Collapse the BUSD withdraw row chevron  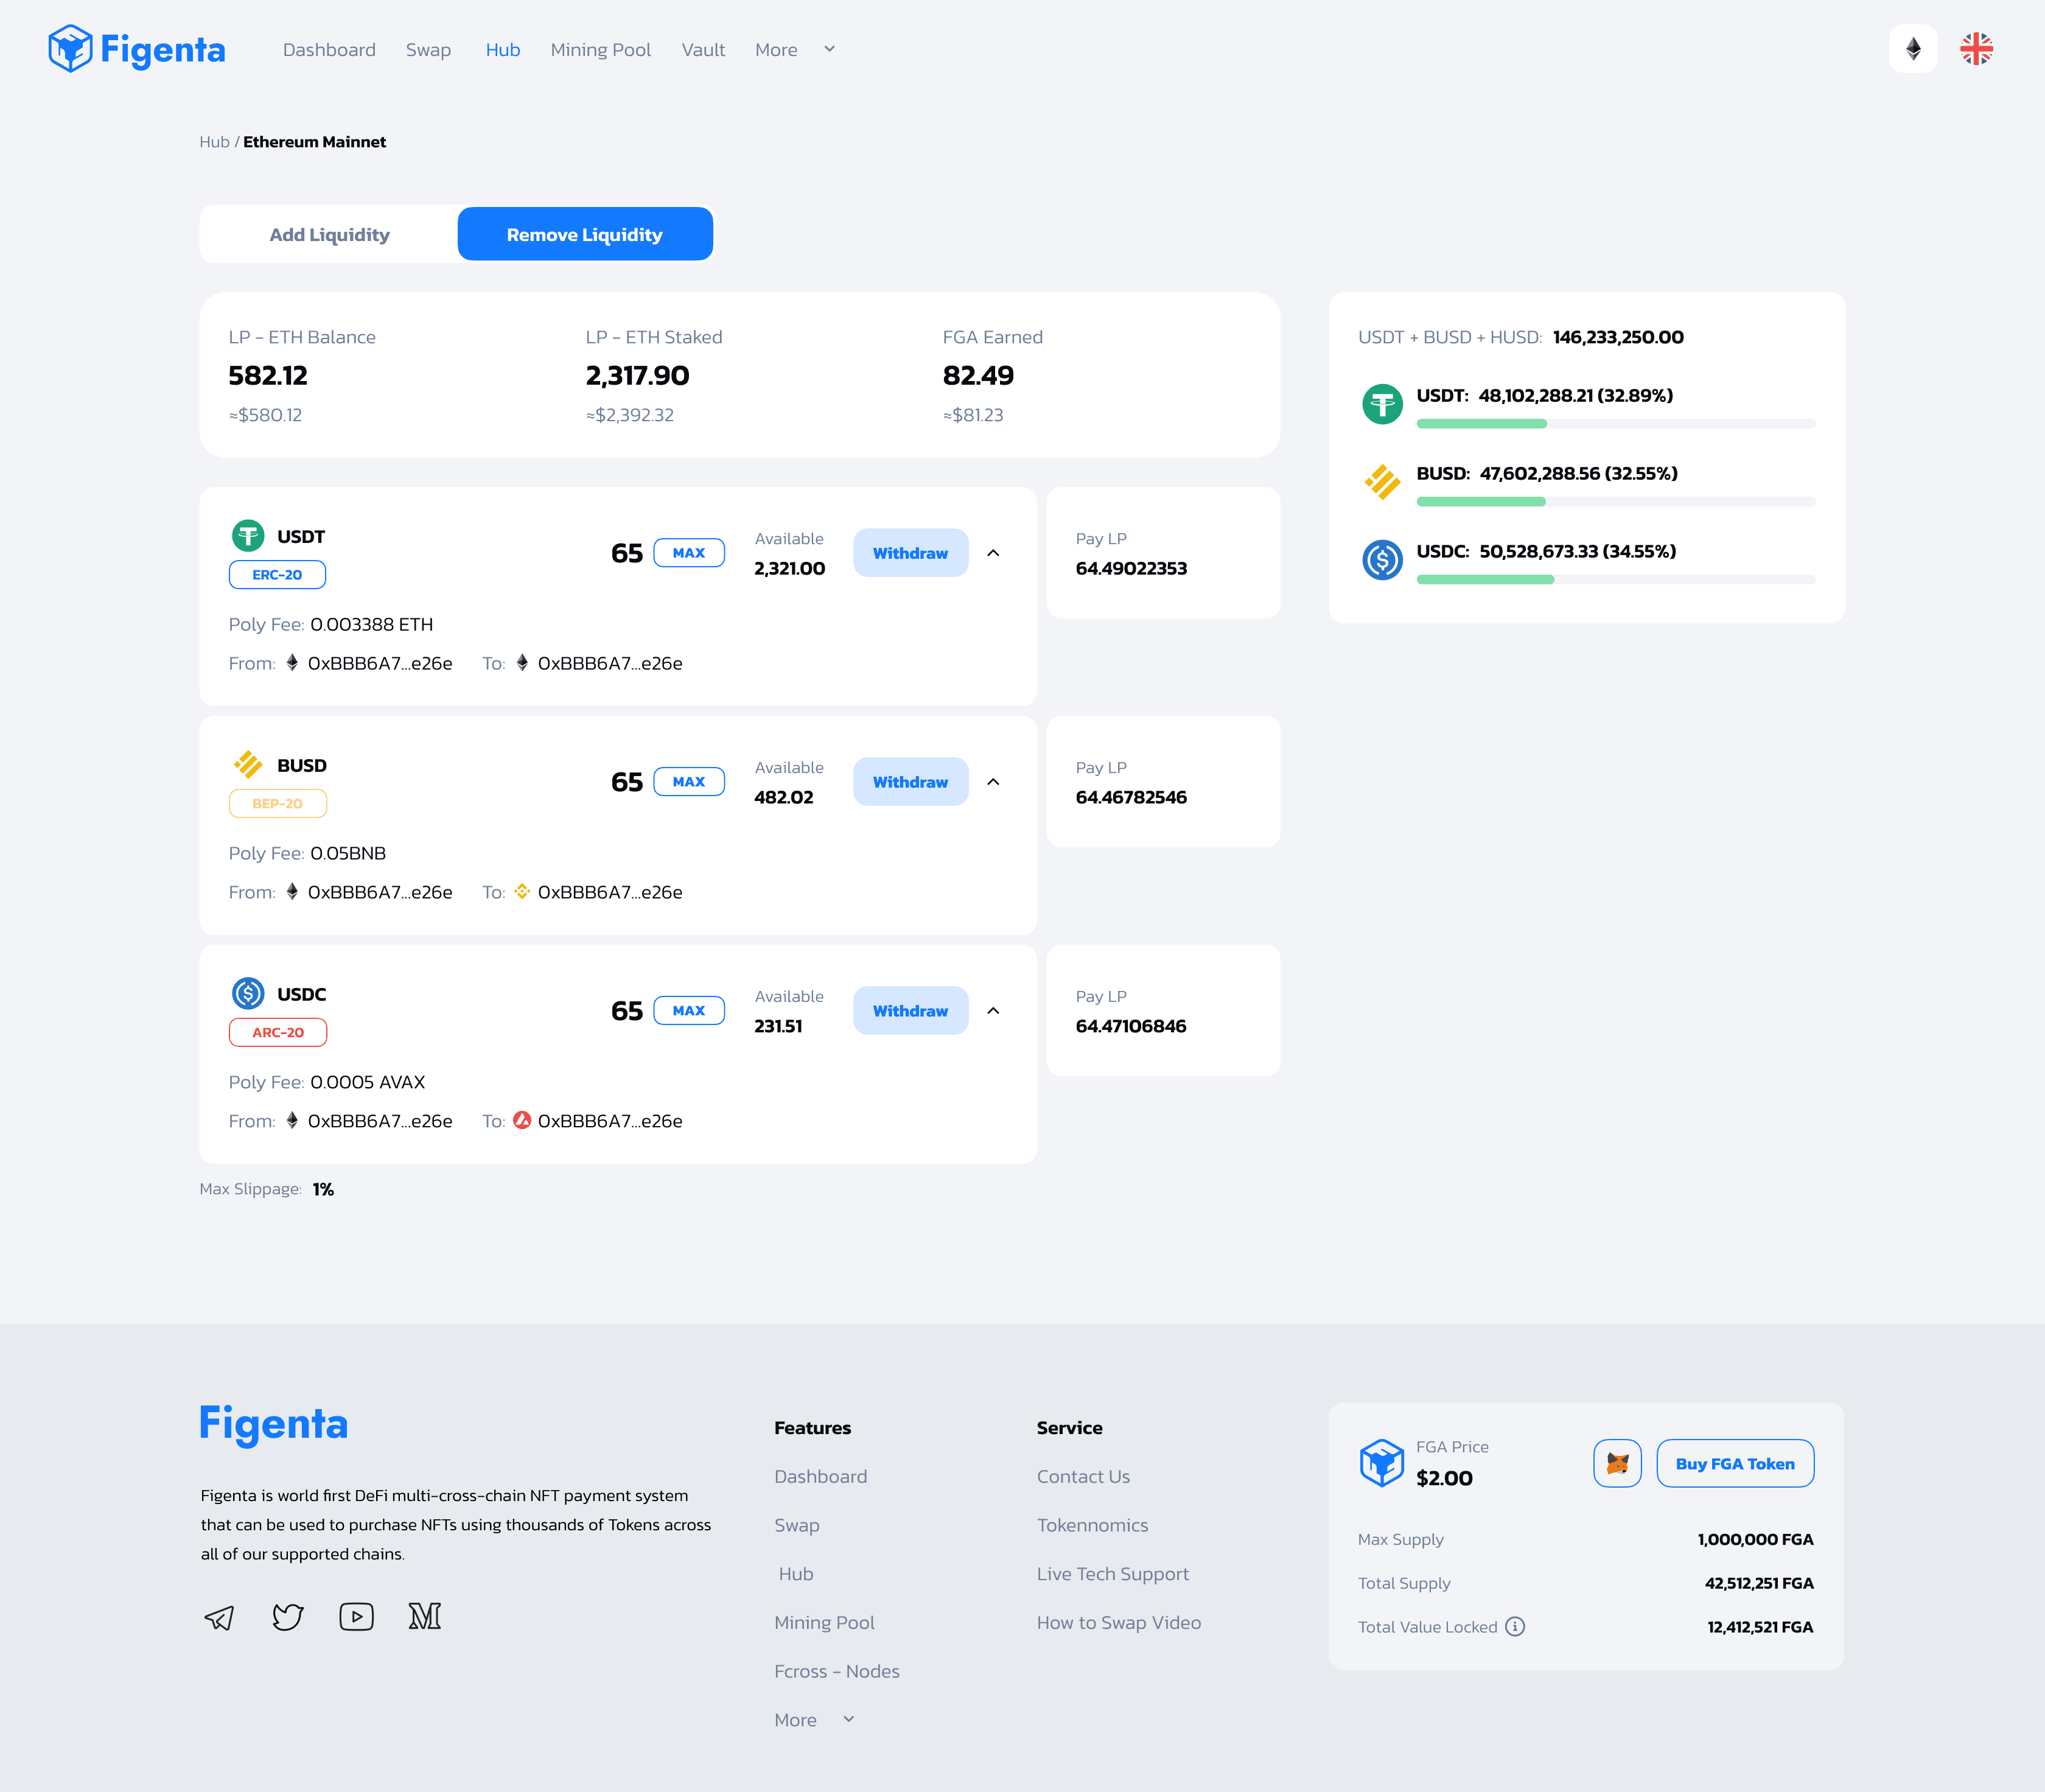(993, 782)
